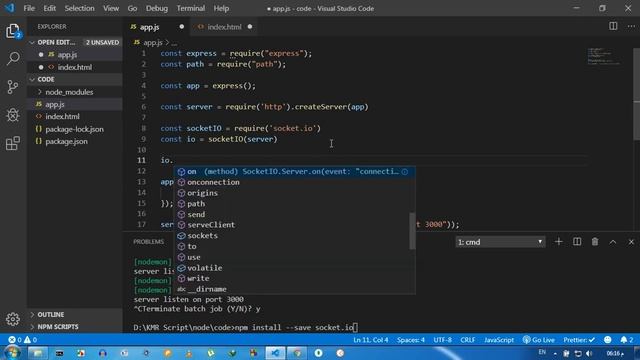Screen dimensions: 640x360
Task: Change end of line sequence CRLF
Action: (467, 340)
